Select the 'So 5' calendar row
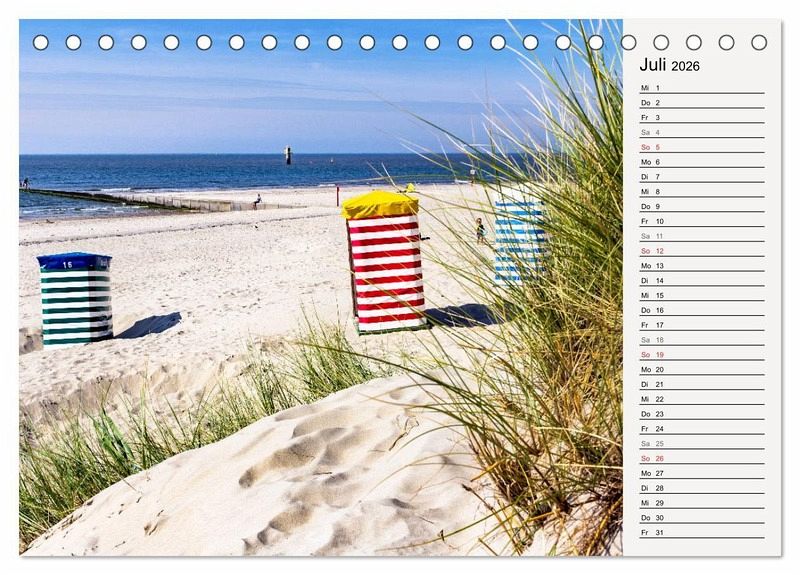 tap(702, 147)
